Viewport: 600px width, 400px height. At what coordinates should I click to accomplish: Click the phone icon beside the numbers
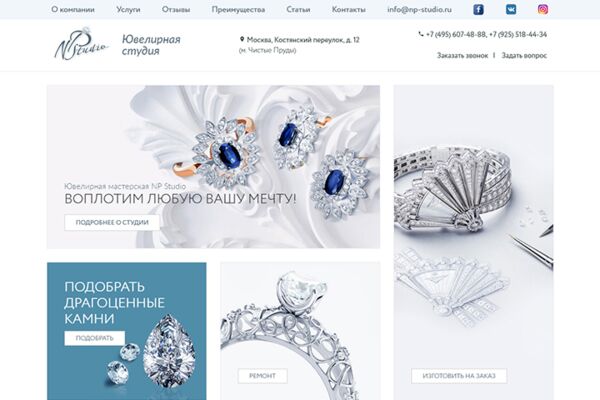point(421,34)
